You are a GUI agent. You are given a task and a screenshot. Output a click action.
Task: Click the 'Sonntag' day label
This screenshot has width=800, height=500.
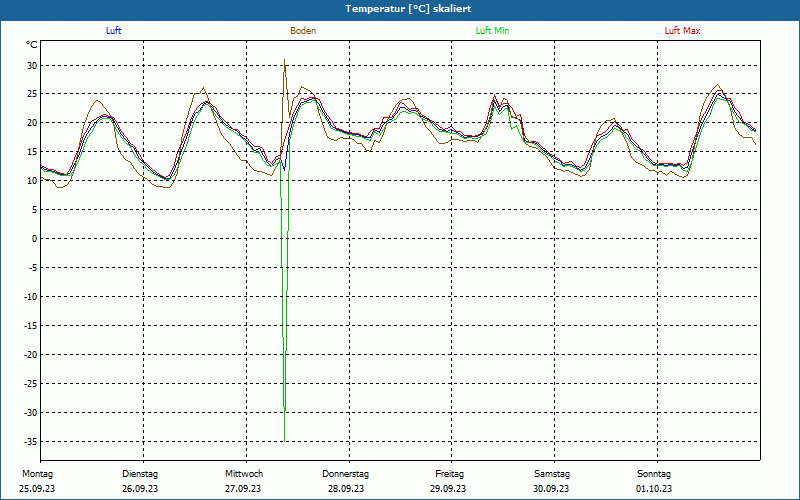tap(654, 474)
